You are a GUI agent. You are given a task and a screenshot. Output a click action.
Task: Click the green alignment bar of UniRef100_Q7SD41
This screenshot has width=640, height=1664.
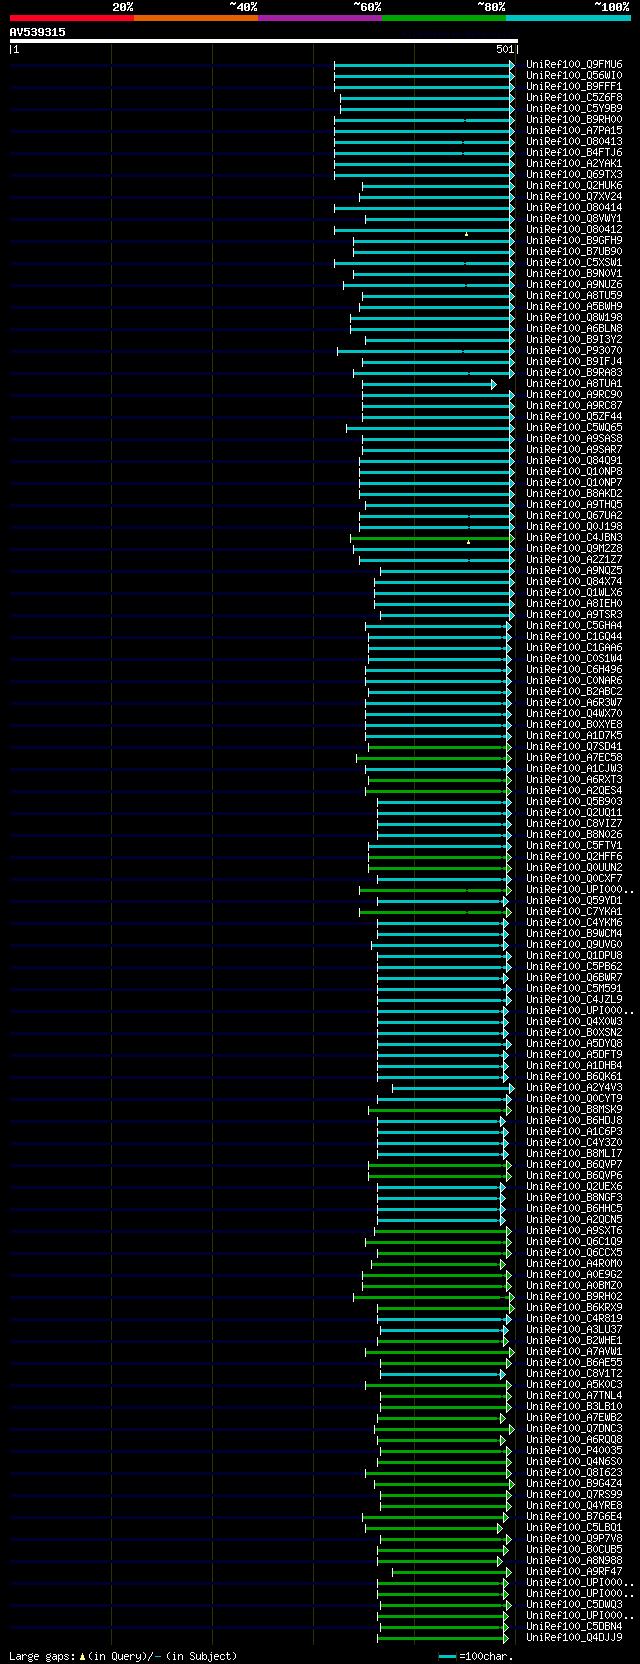(x=438, y=747)
